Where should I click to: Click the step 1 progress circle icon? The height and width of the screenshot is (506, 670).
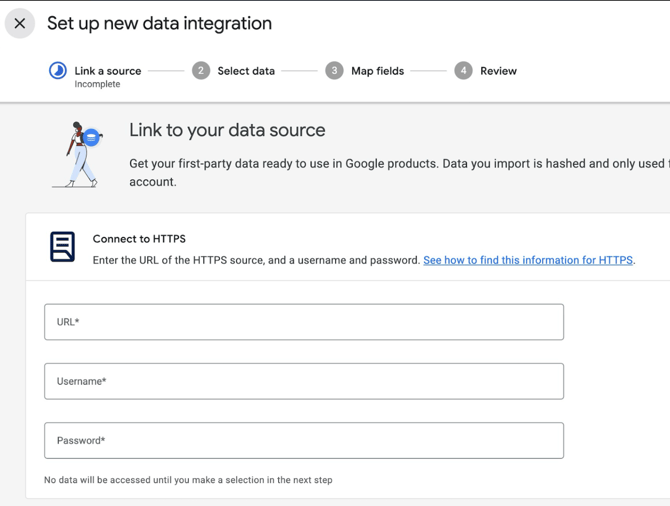click(58, 70)
